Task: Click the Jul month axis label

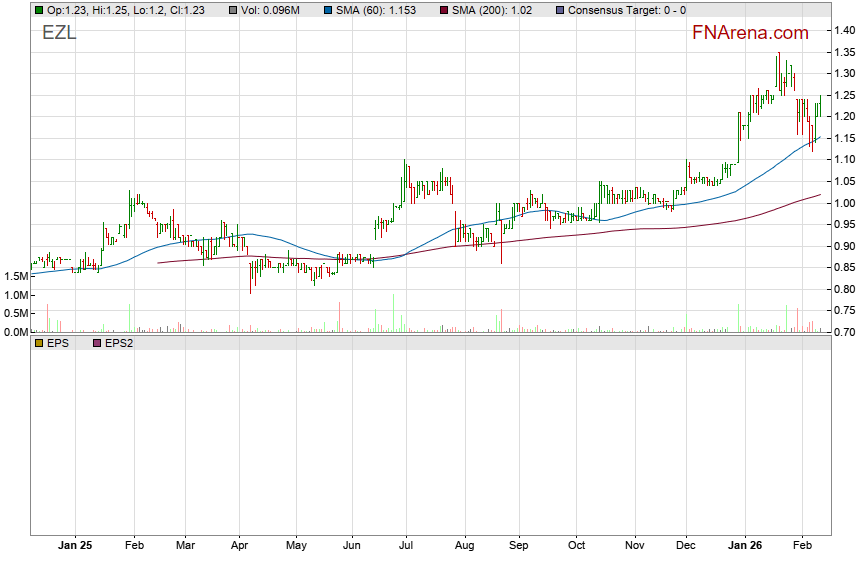Action: point(406,547)
